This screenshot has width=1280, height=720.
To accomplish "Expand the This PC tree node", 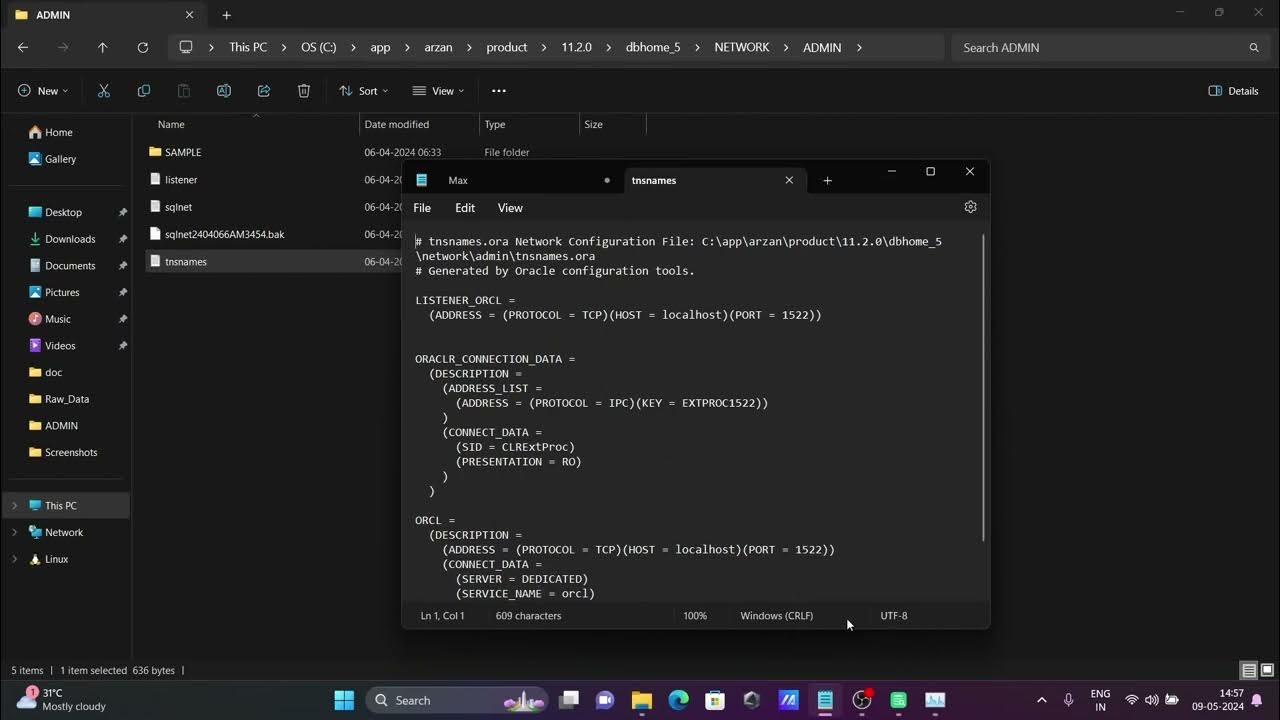I will (x=14, y=506).
